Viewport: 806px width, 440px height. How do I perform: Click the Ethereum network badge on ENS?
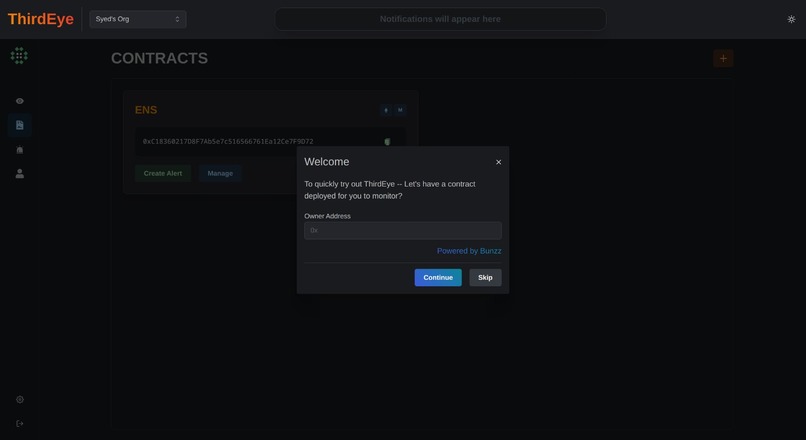coord(386,110)
